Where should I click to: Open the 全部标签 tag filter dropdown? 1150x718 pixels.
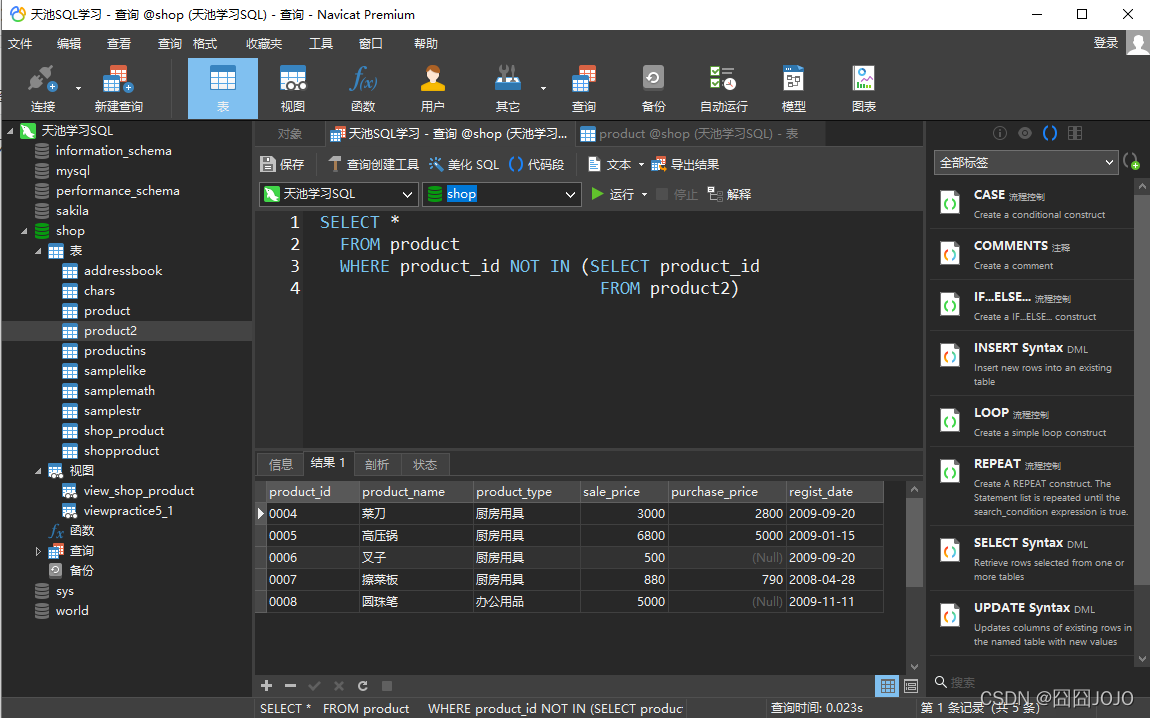pos(1025,163)
